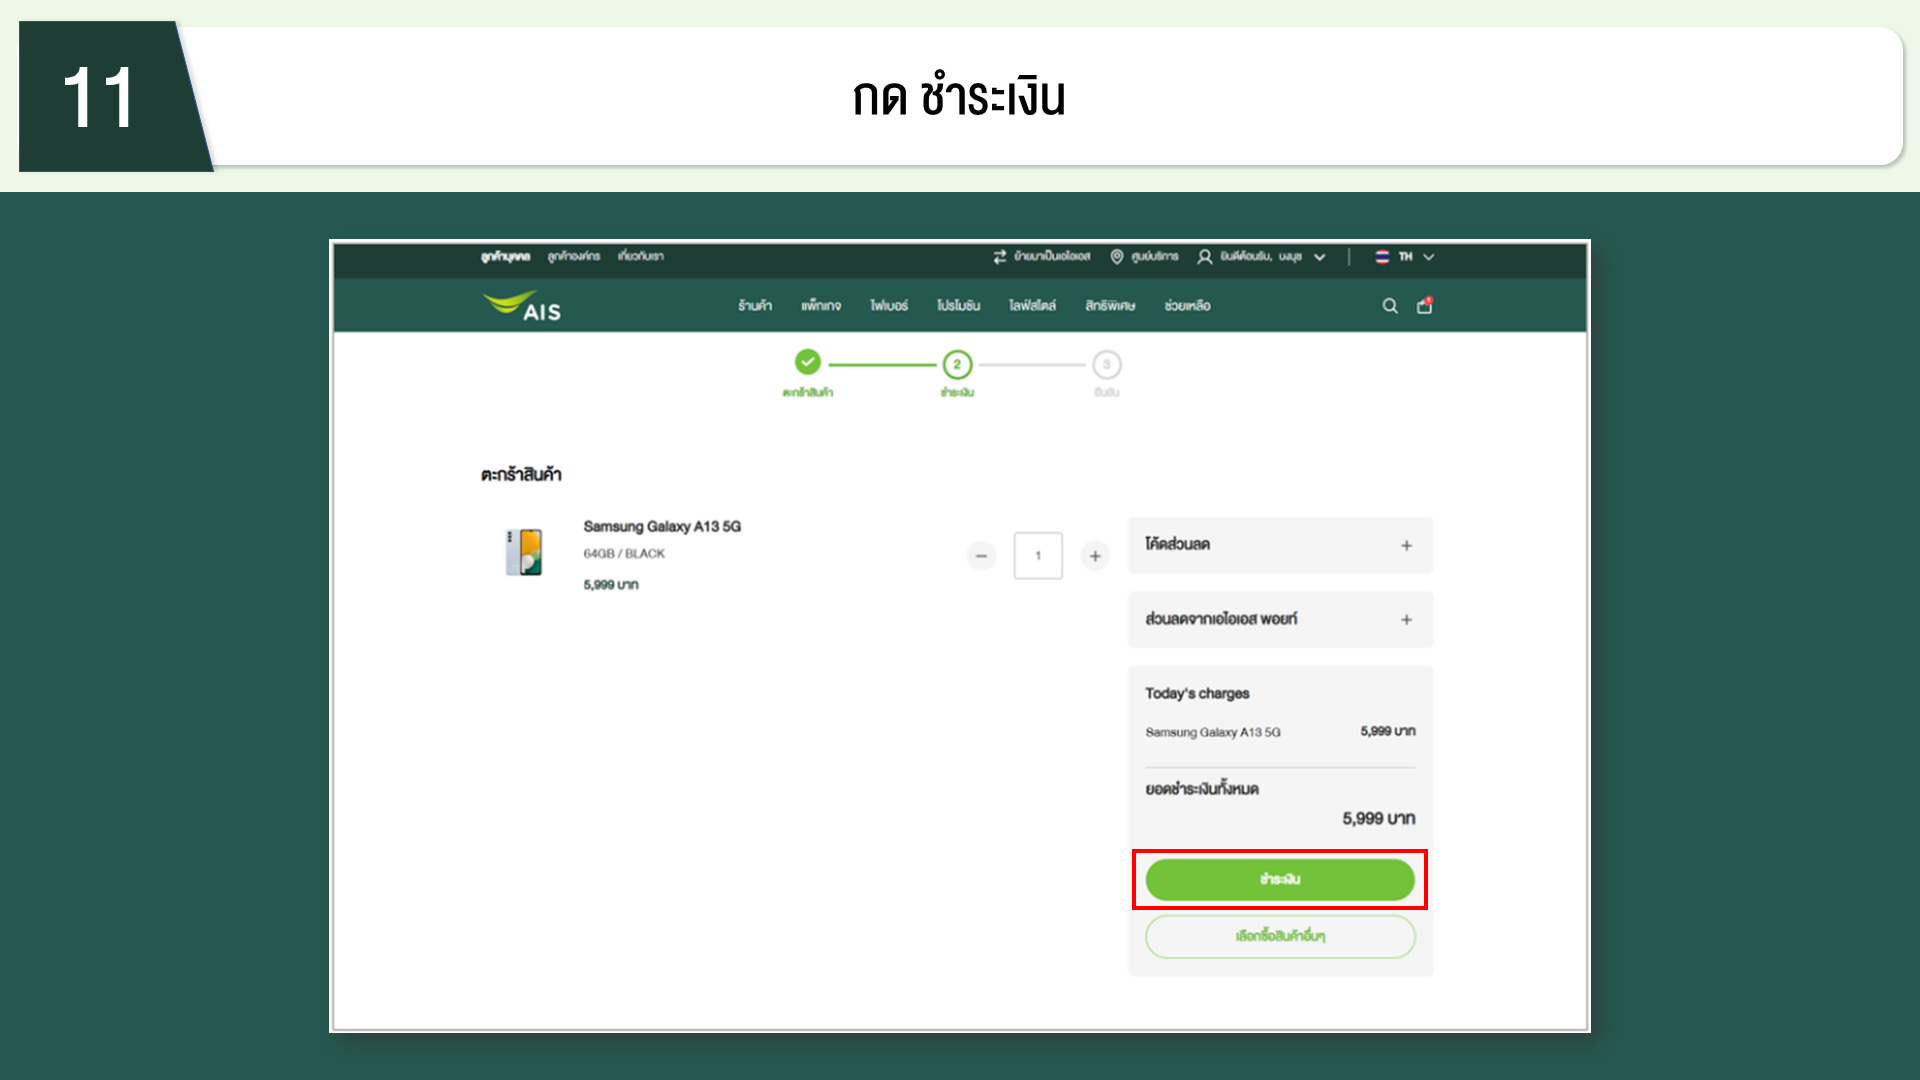Click the quantity input field
The width and height of the screenshot is (1920, 1080).
coord(1038,556)
